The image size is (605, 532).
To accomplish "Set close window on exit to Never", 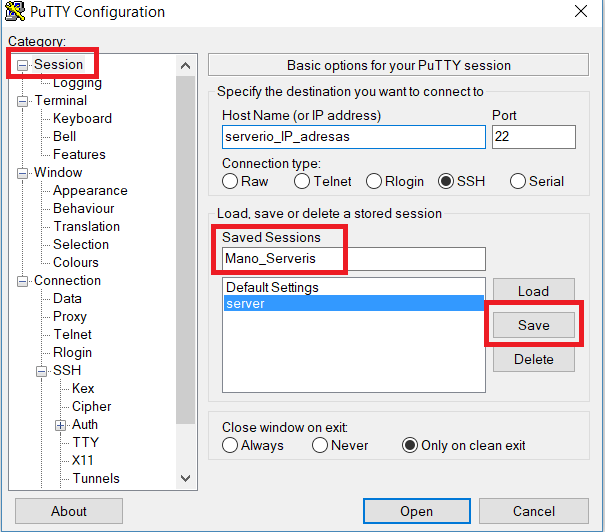I will tap(340, 445).
